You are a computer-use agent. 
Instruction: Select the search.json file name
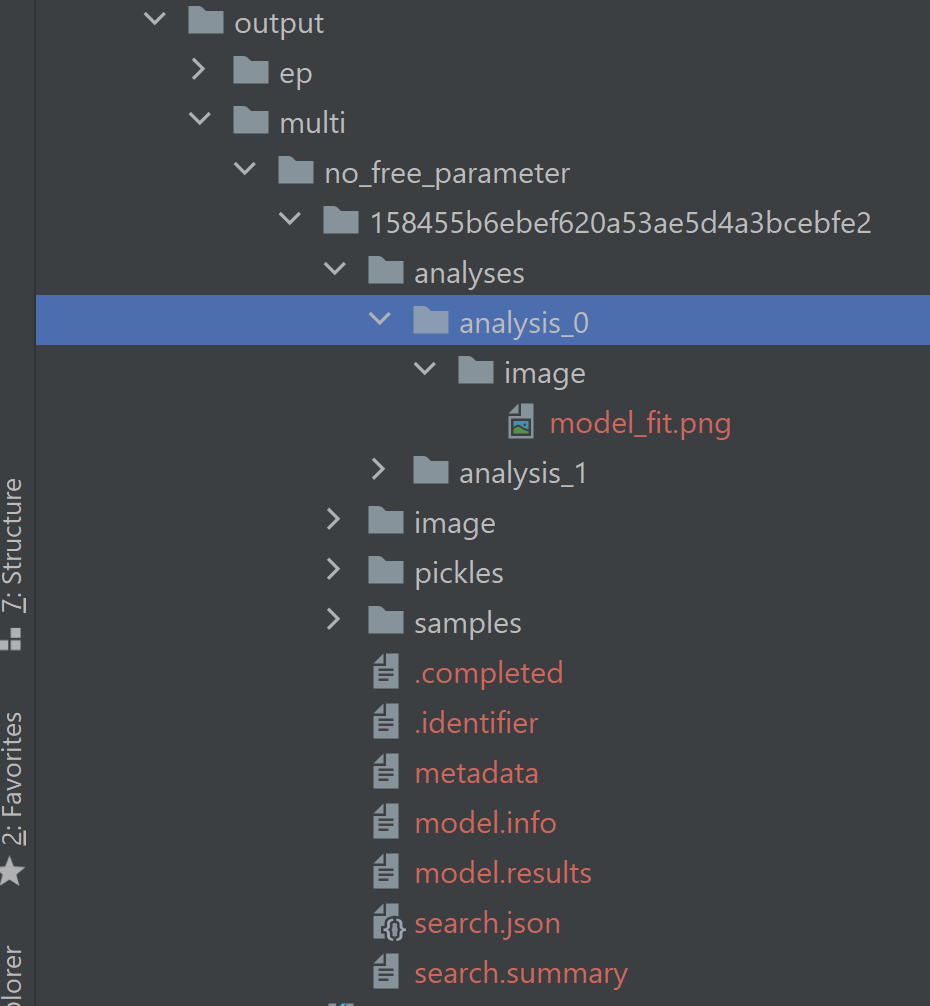(x=487, y=924)
